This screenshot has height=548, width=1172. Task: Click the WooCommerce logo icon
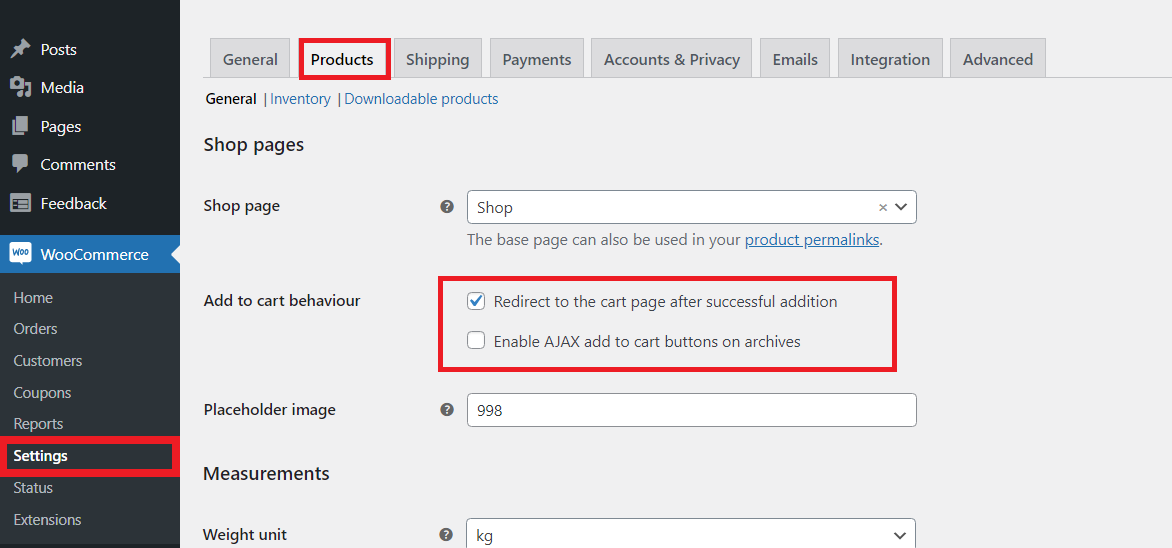pyautogui.click(x=20, y=254)
